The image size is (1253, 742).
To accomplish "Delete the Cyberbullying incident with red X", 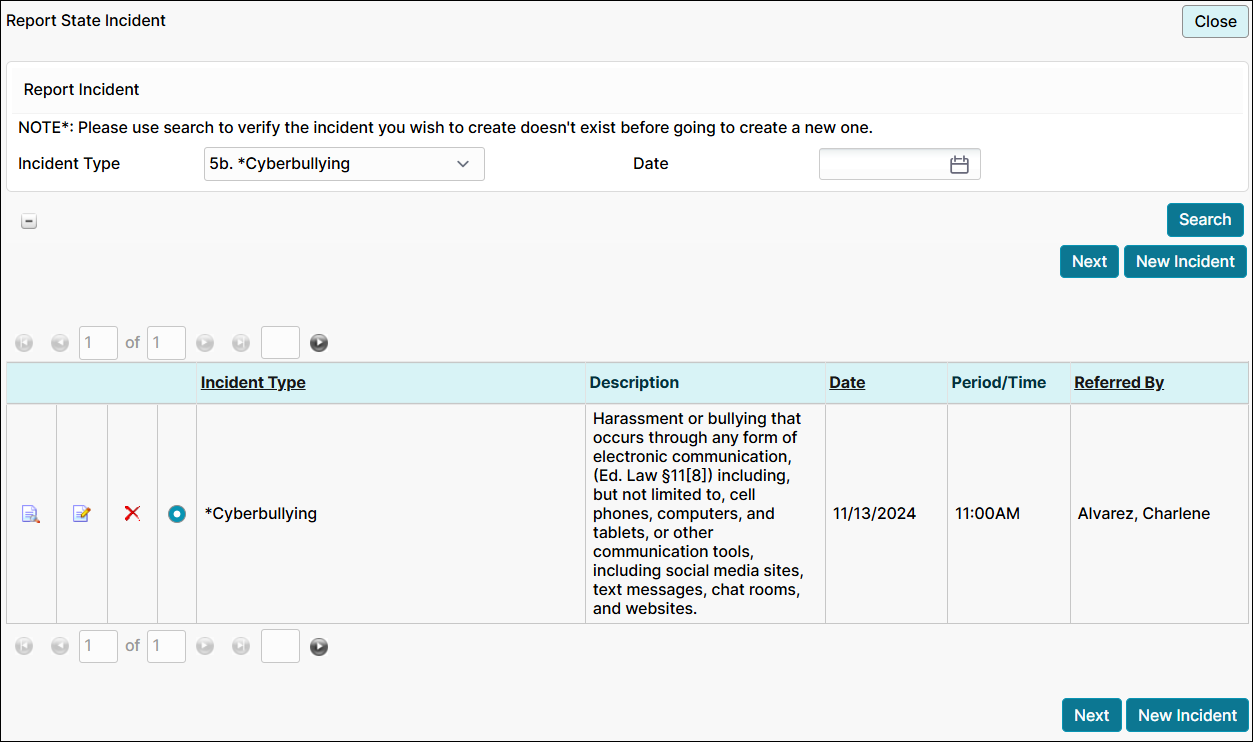I will [x=132, y=513].
